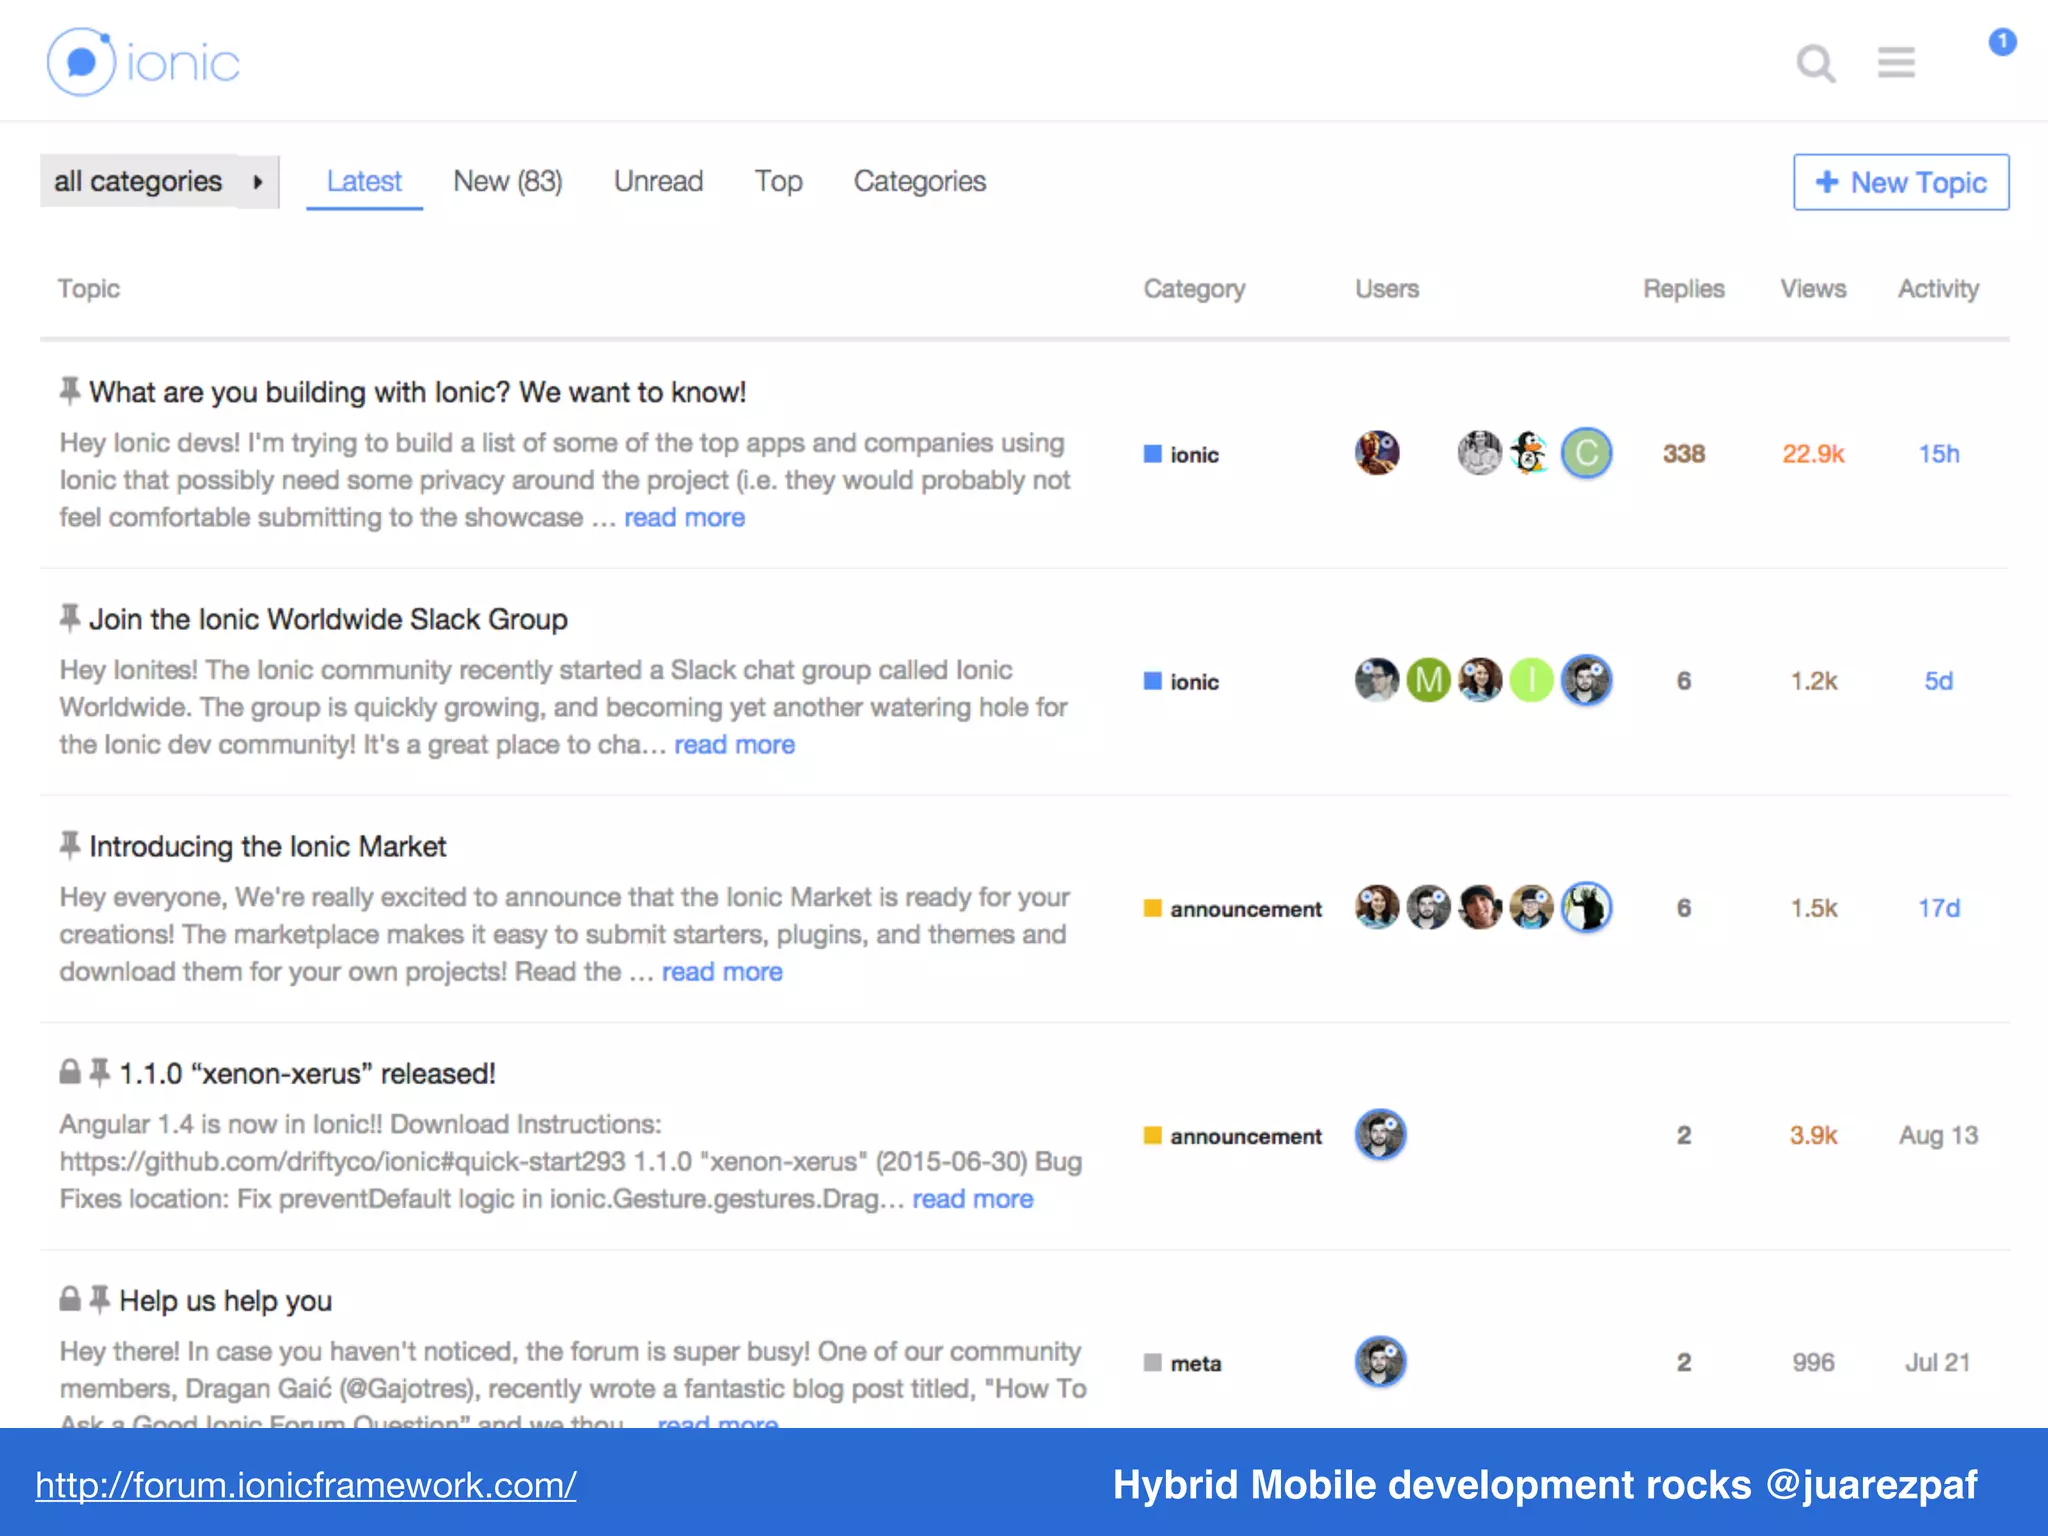The width and height of the screenshot is (2048, 1536).
Task: Click pin icon on 'Help us help you' topic
Action: (99, 1299)
